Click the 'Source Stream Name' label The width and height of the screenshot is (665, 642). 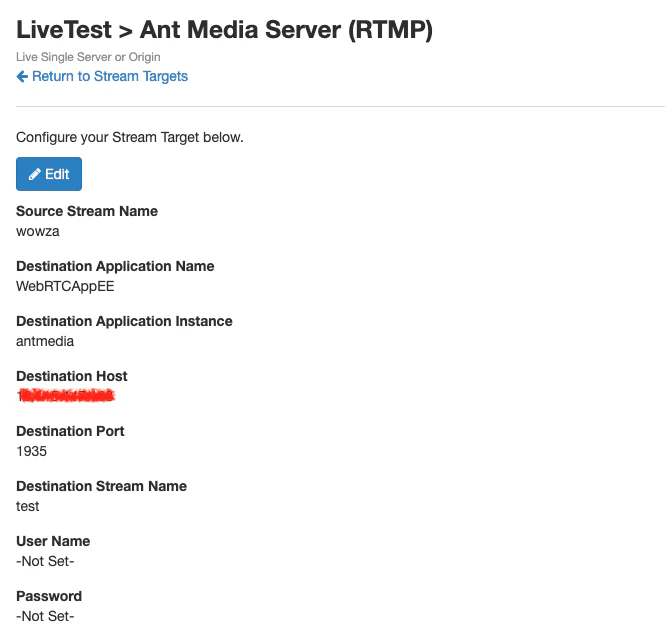87,211
